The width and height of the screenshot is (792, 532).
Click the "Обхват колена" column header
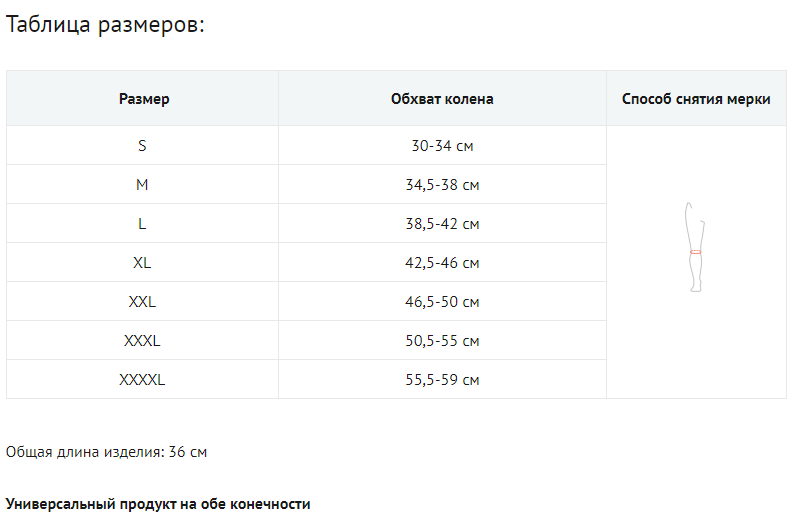coord(442,99)
